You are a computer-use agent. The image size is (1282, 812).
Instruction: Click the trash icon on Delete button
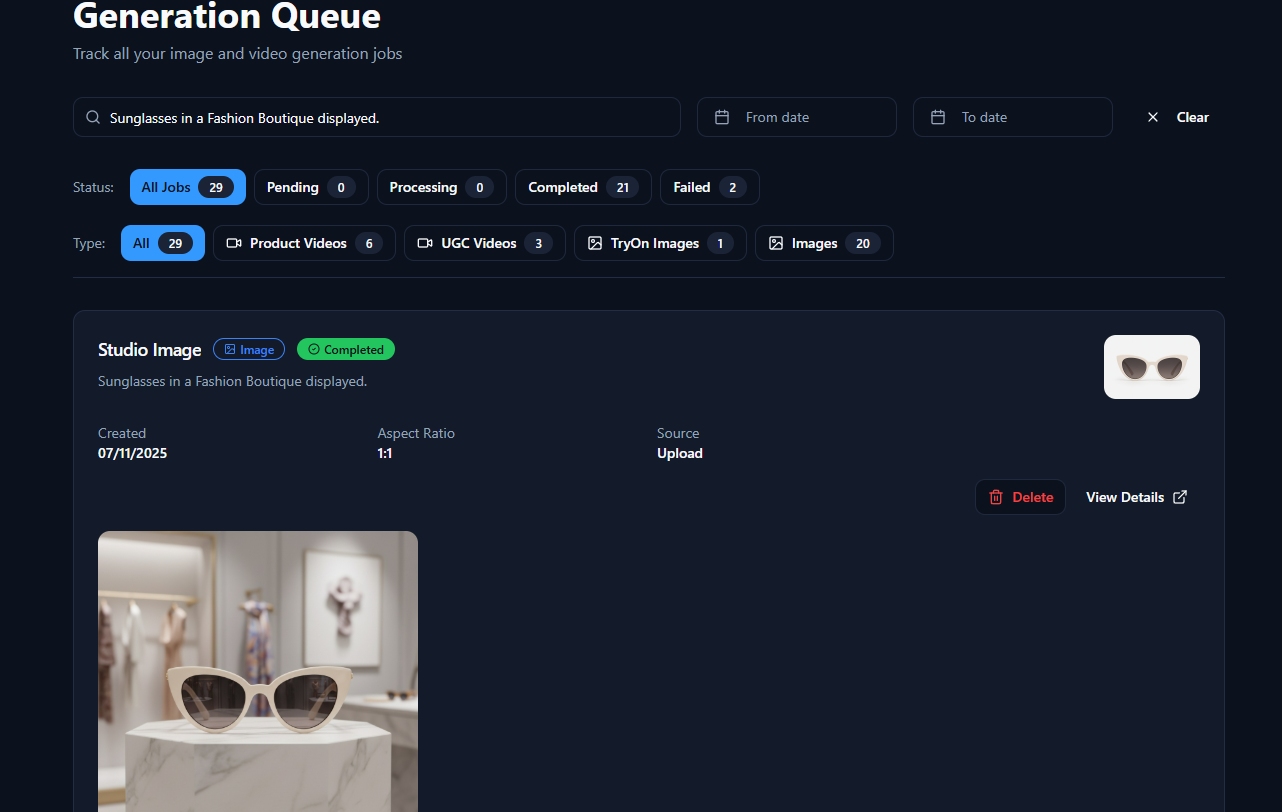996,497
